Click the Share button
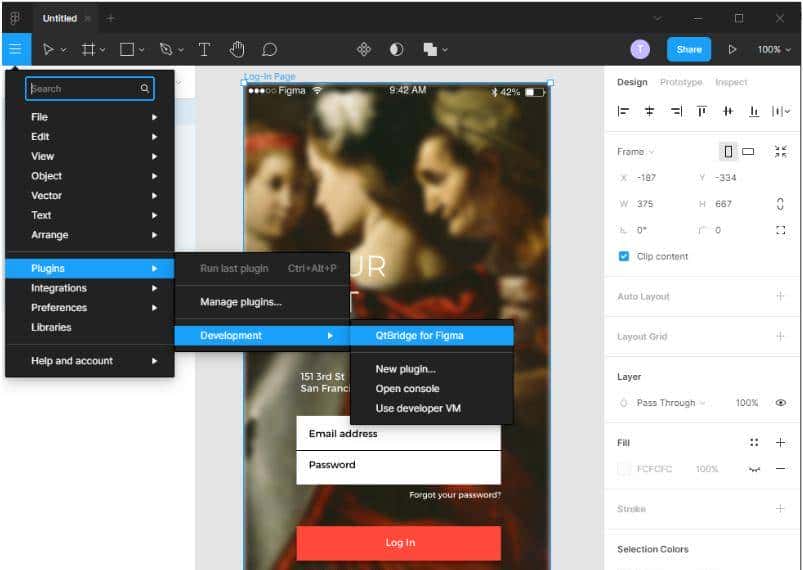This screenshot has width=803, height=570. click(x=689, y=49)
